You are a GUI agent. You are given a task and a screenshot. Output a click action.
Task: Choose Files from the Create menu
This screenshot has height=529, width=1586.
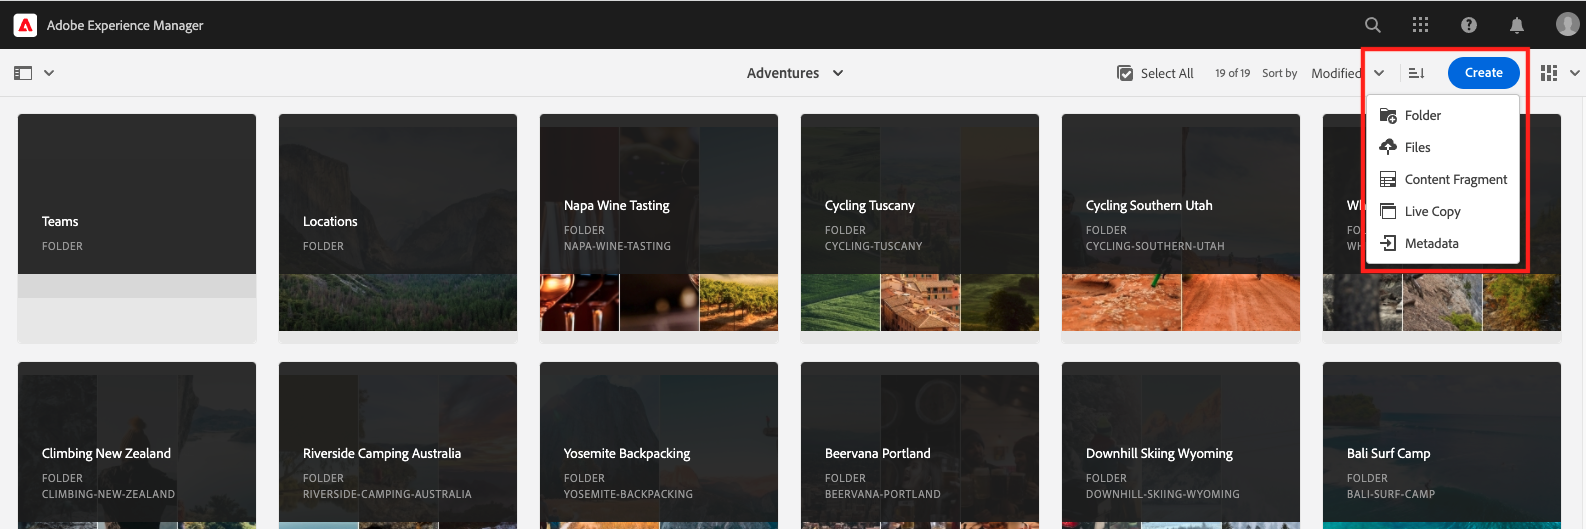click(x=1443, y=147)
